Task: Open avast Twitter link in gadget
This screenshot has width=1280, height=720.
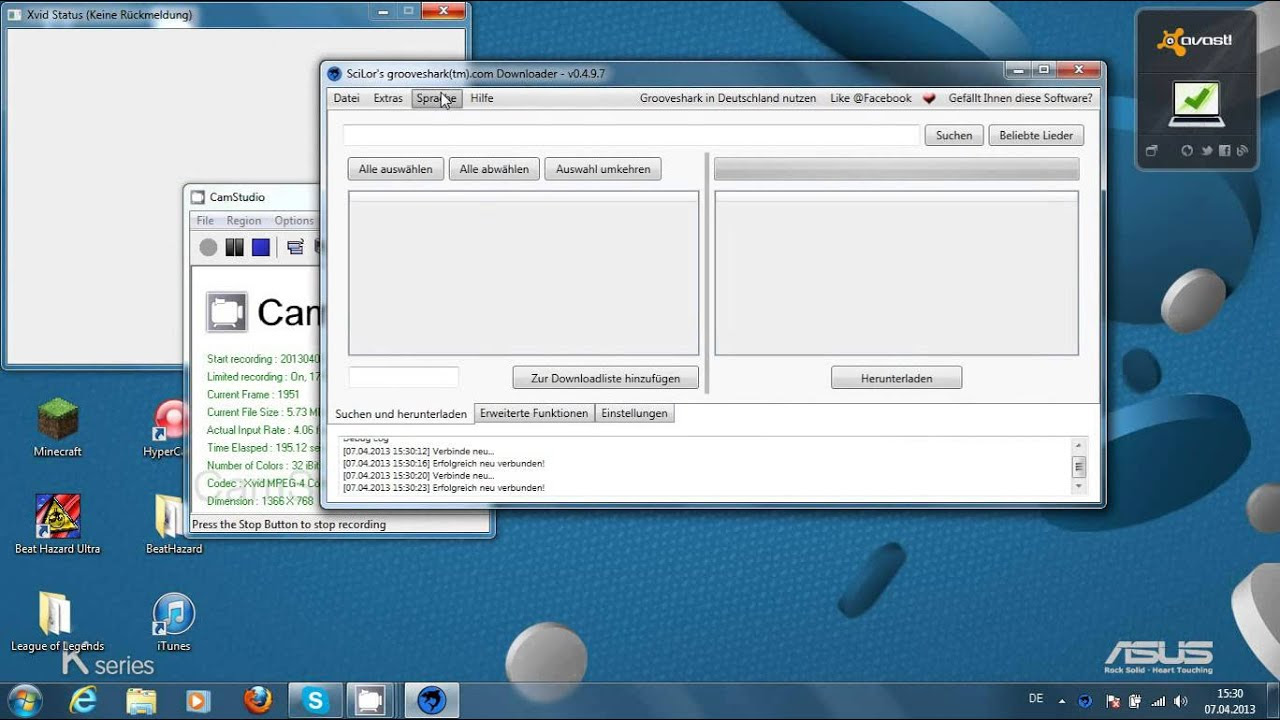Action: click(1206, 151)
